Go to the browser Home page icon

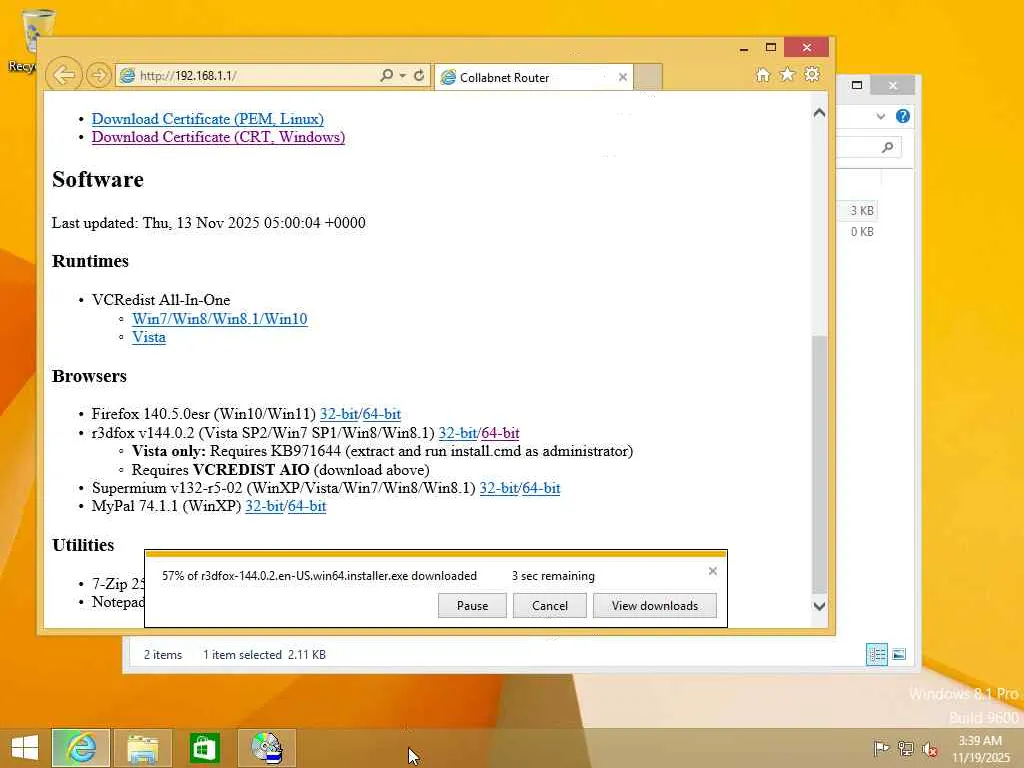[763, 75]
